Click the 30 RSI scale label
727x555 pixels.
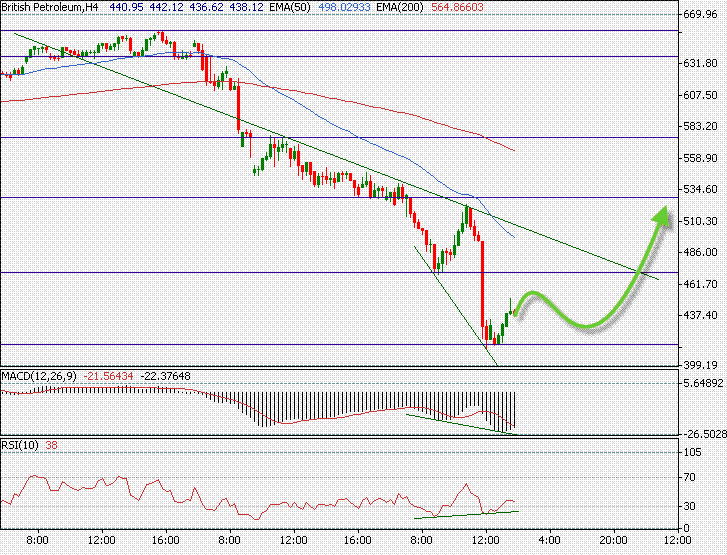coord(690,506)
